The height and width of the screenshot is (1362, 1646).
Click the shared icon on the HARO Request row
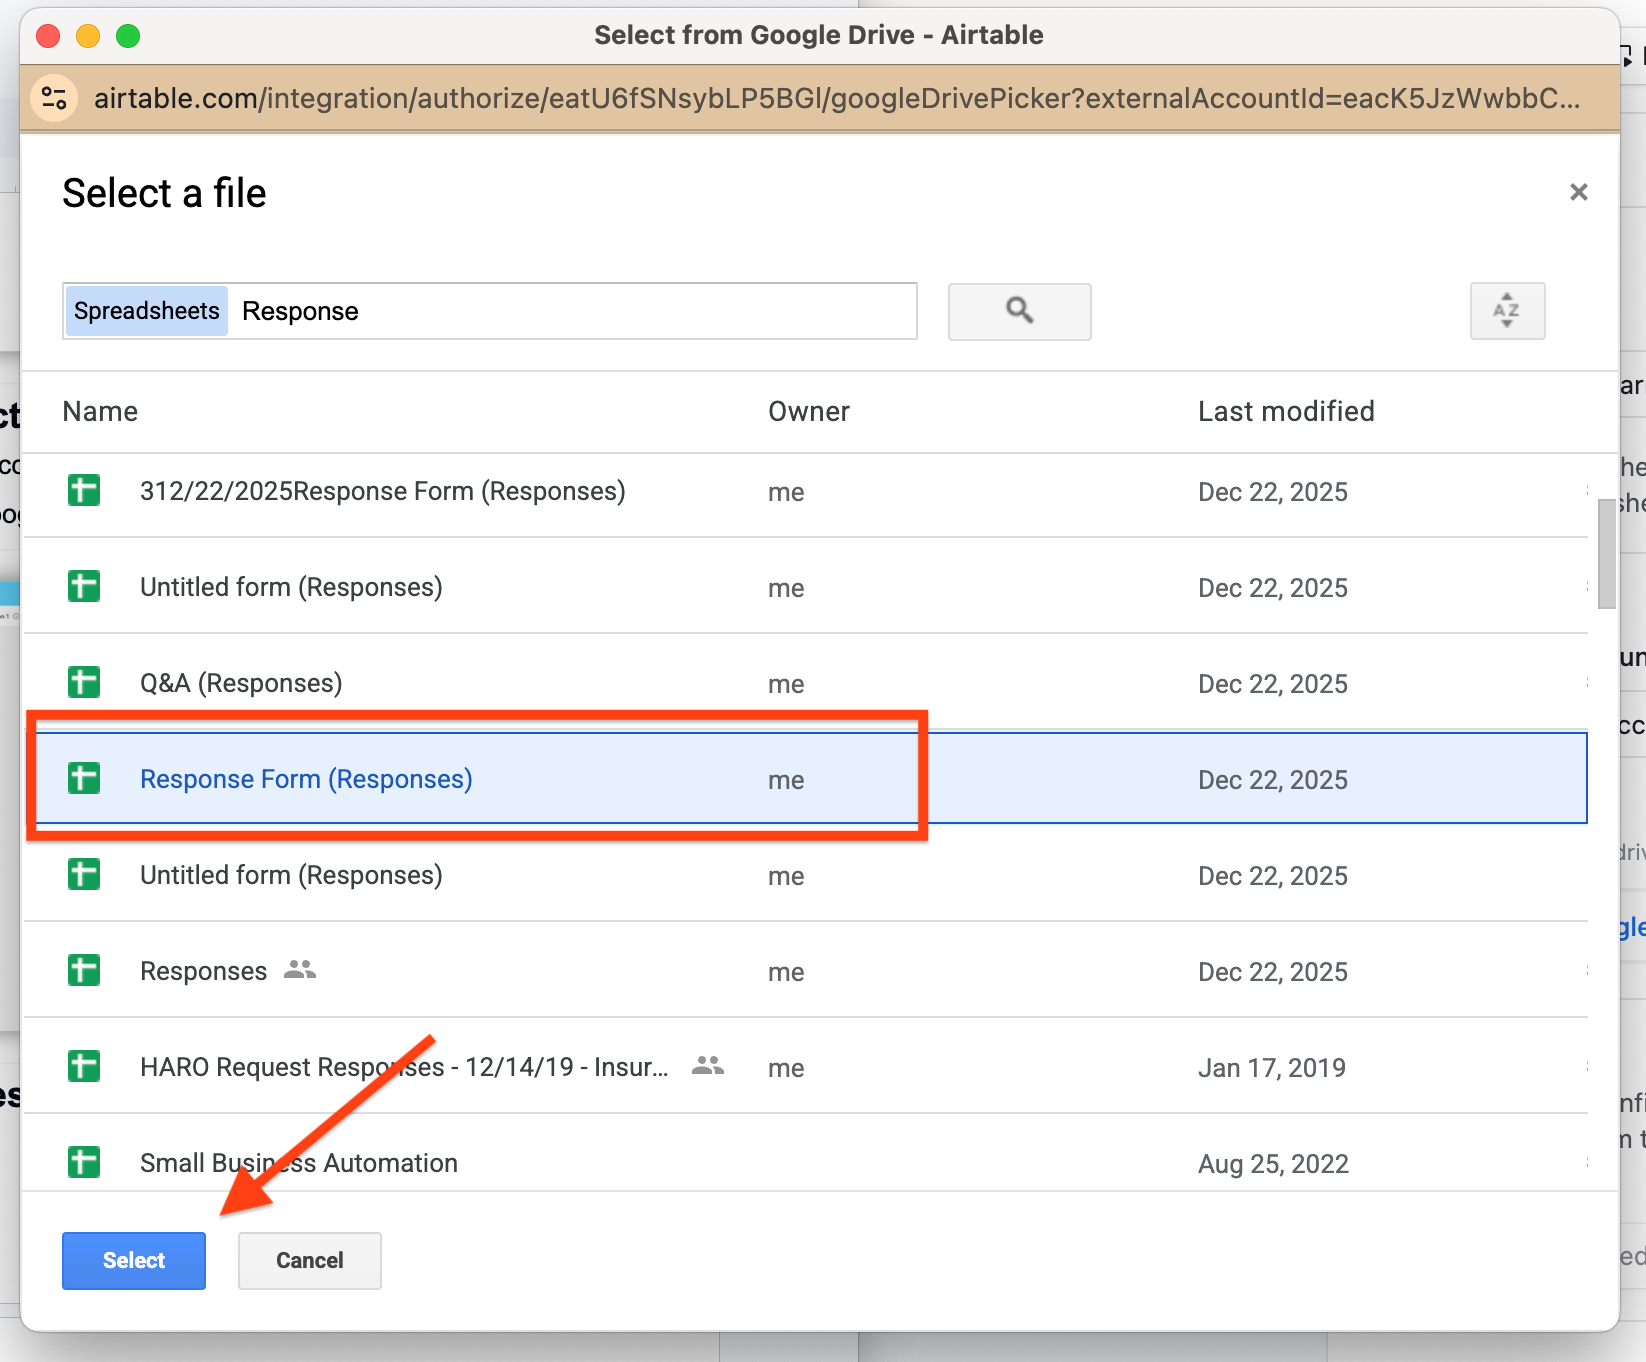tap(707, 1067)
